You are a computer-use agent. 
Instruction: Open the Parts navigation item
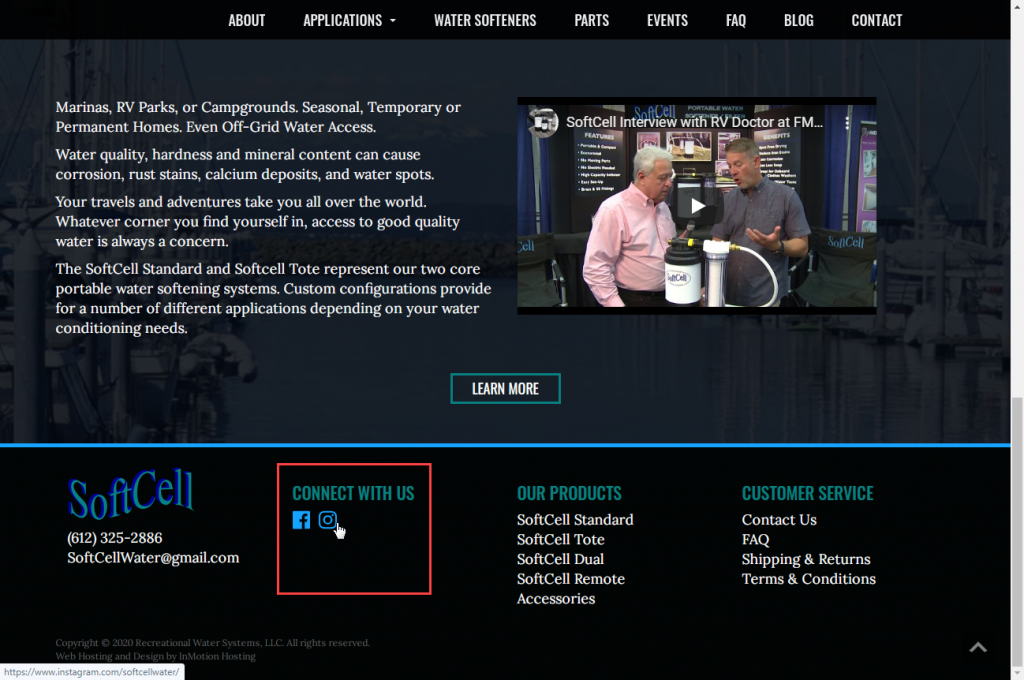pyautogui.click(x=592, y=20)
